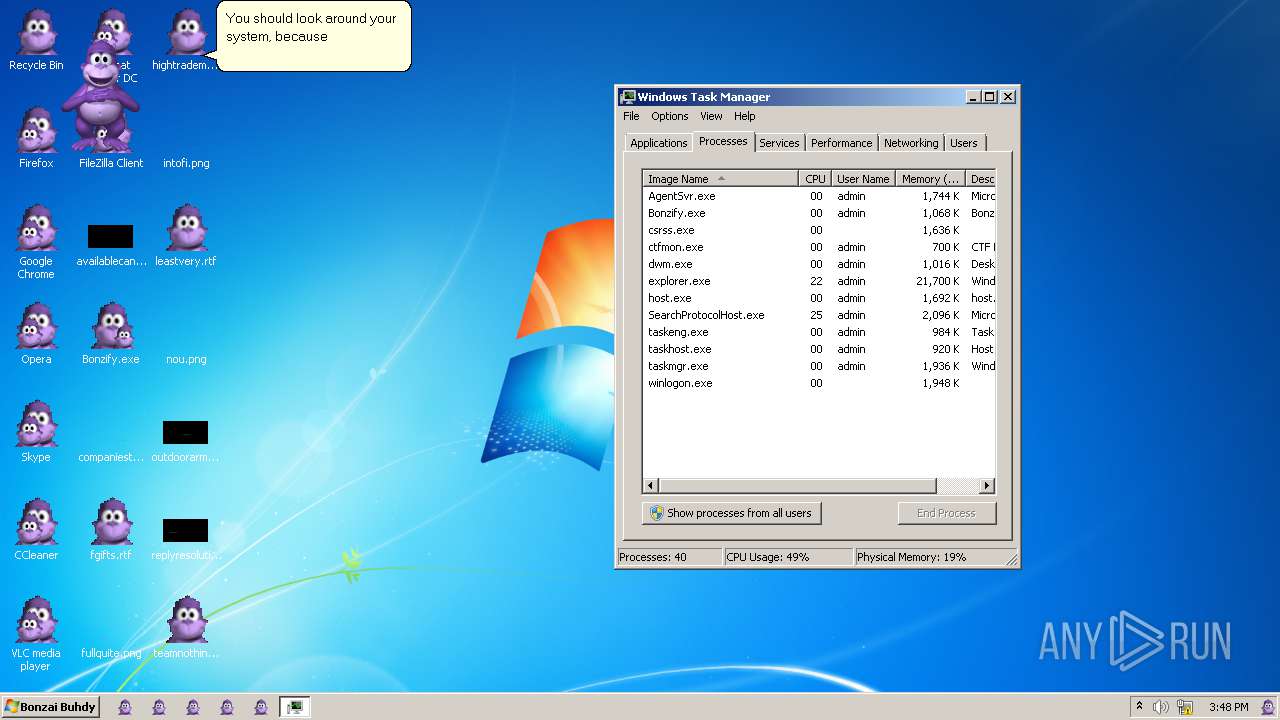Select the taskhost.exe process row

point(819,349)
